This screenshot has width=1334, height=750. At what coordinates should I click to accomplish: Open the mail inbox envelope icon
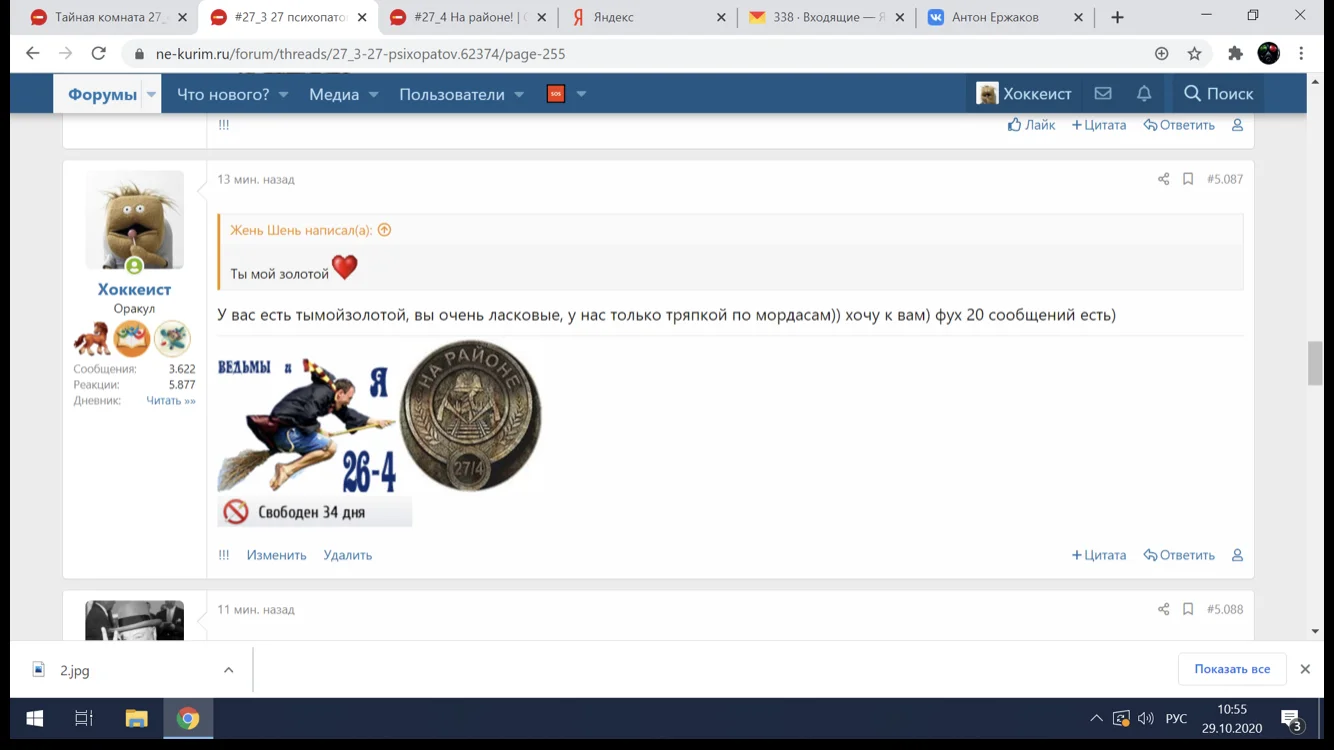click(1103, 93)
